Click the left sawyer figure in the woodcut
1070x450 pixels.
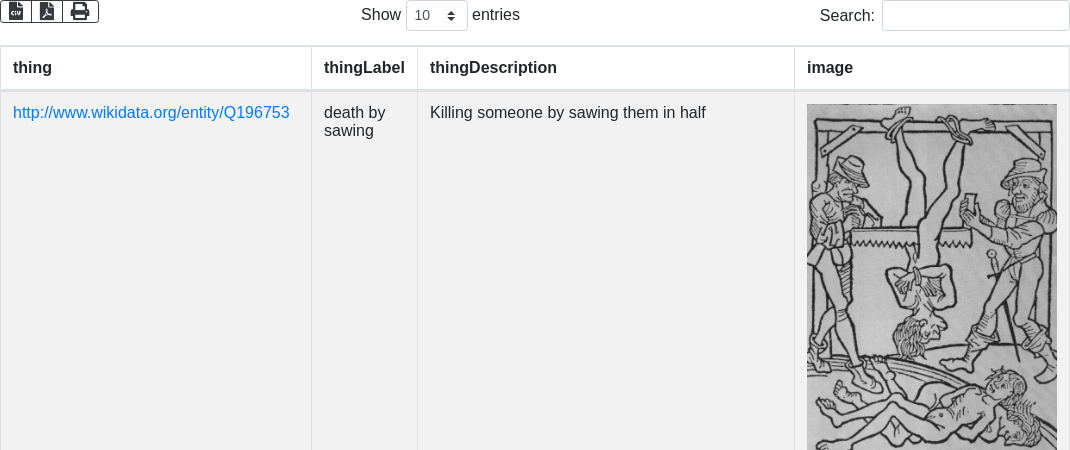click(838, 240)
